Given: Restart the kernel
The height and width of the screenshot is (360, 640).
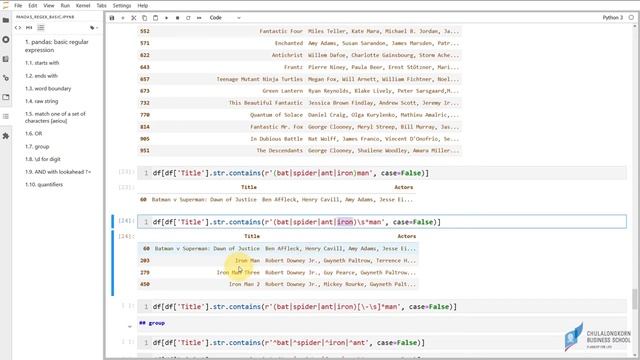Looking at the screenshot, I should [188, 18].
